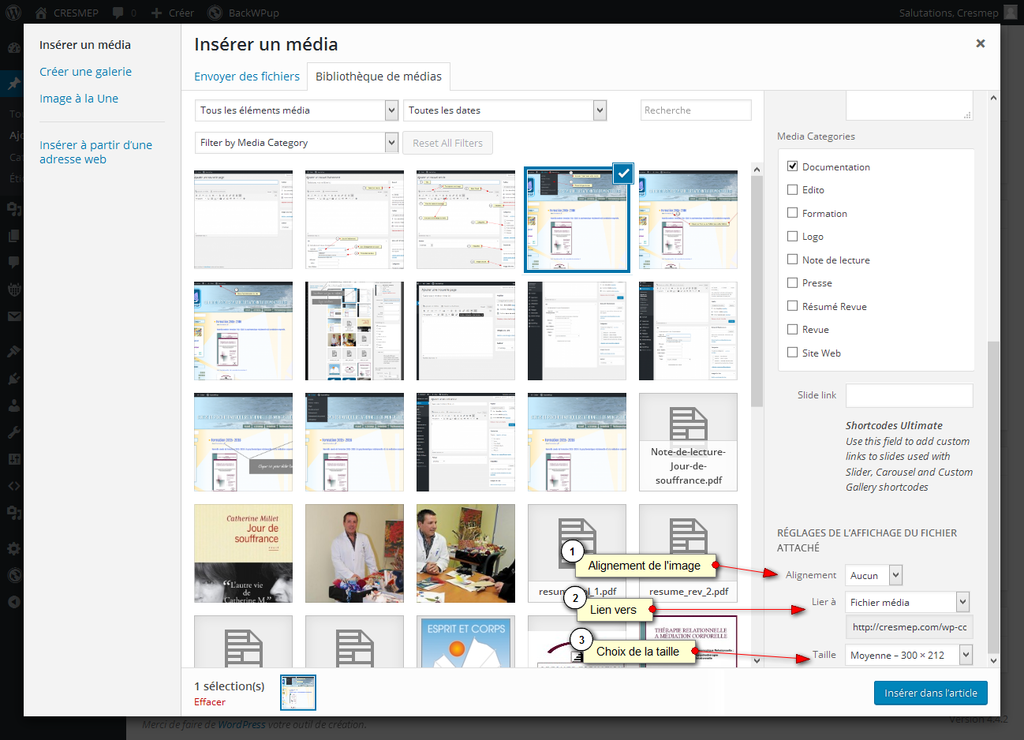
Task: Choose Image à la Une
Action: click(x=79, y=99)
